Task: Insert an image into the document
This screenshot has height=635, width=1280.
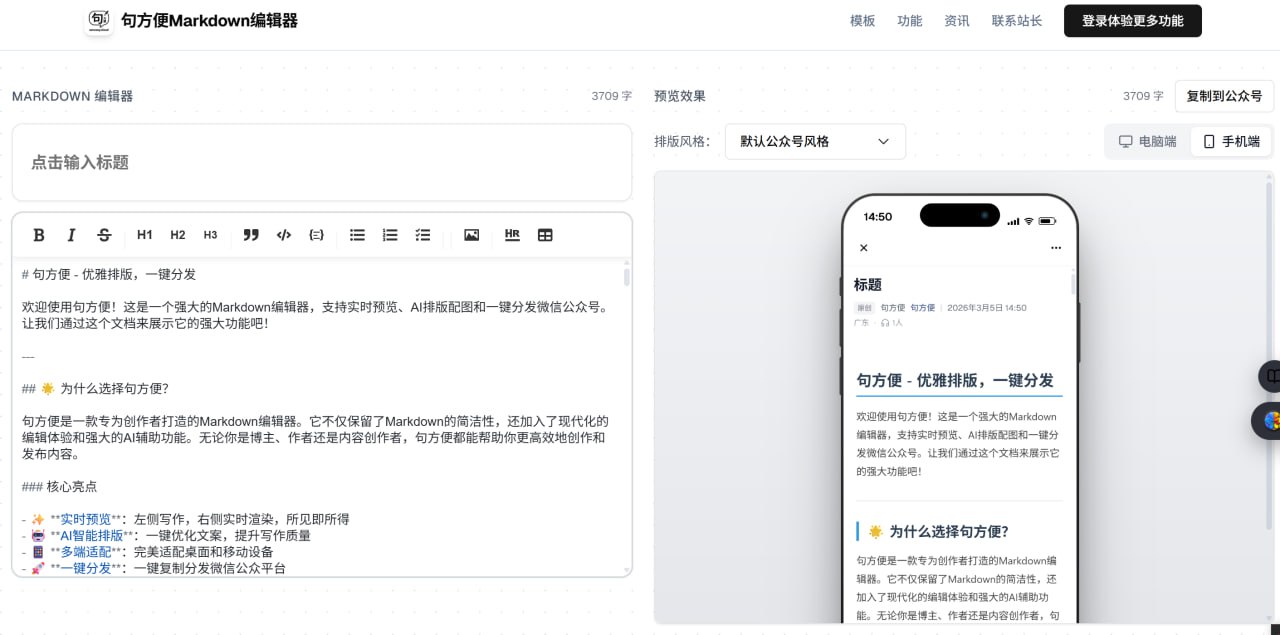Action: (x=471, y=235)
